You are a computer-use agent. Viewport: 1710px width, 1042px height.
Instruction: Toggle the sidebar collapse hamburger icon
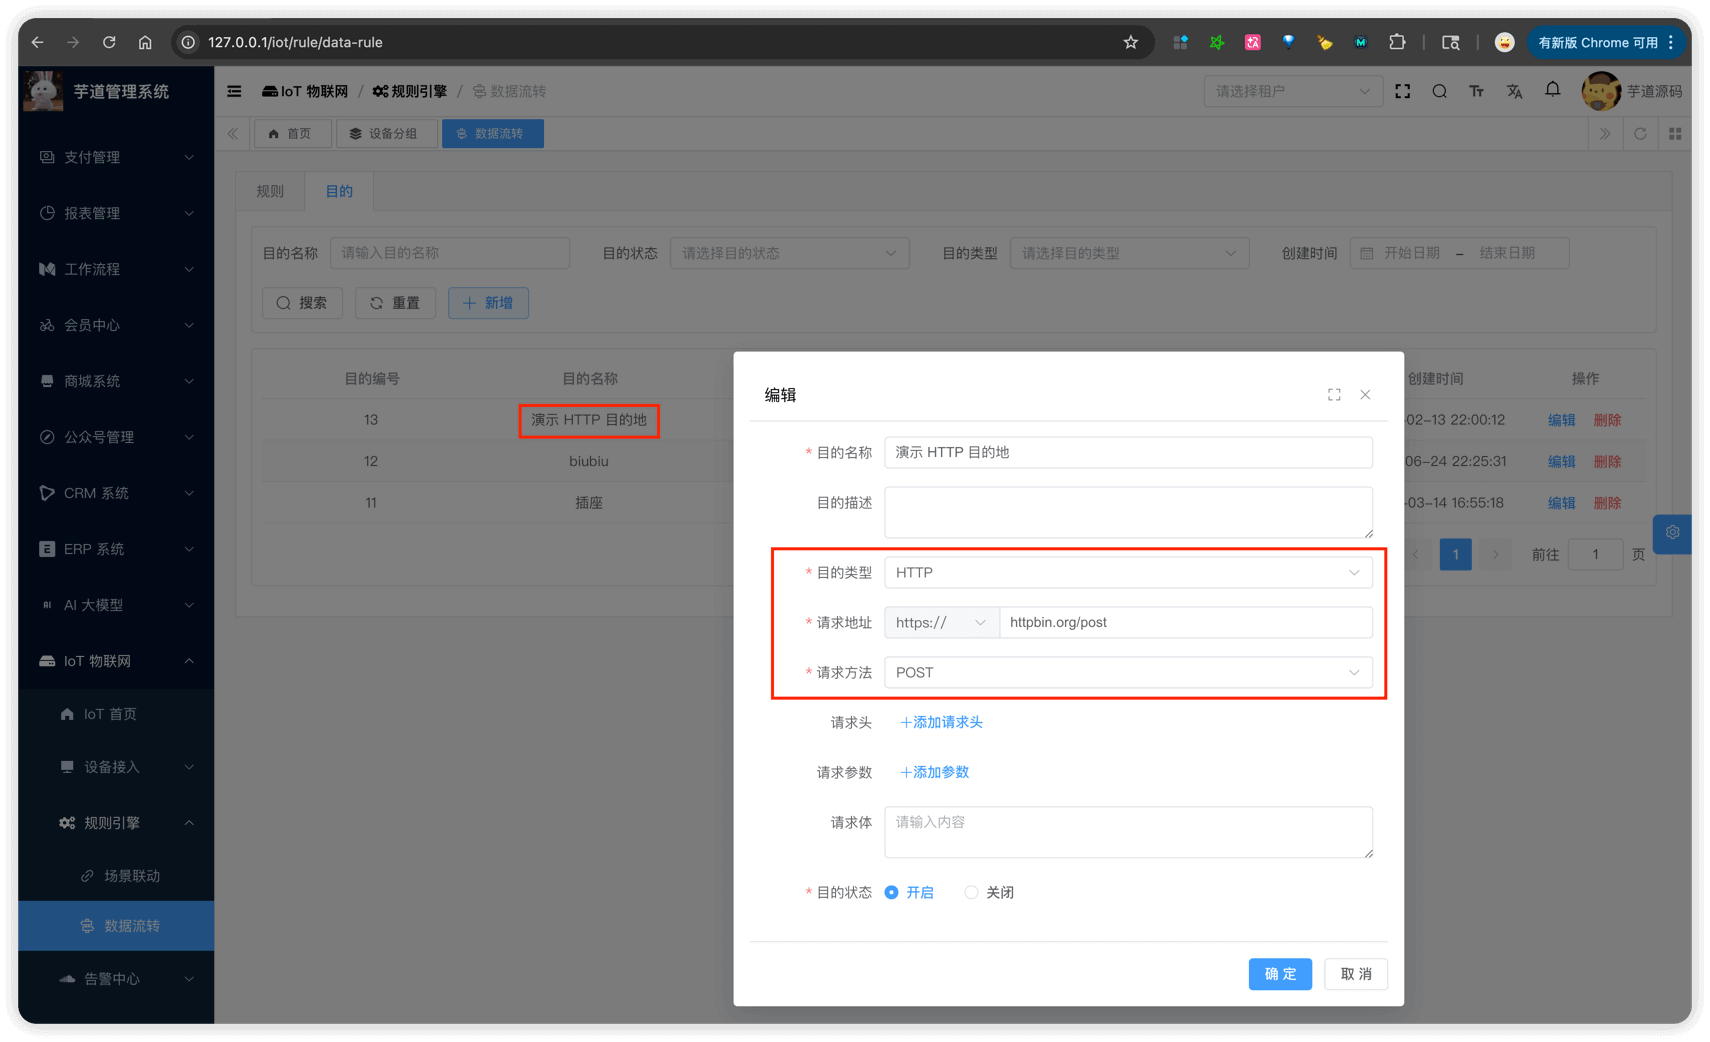[x=234, y=91]
